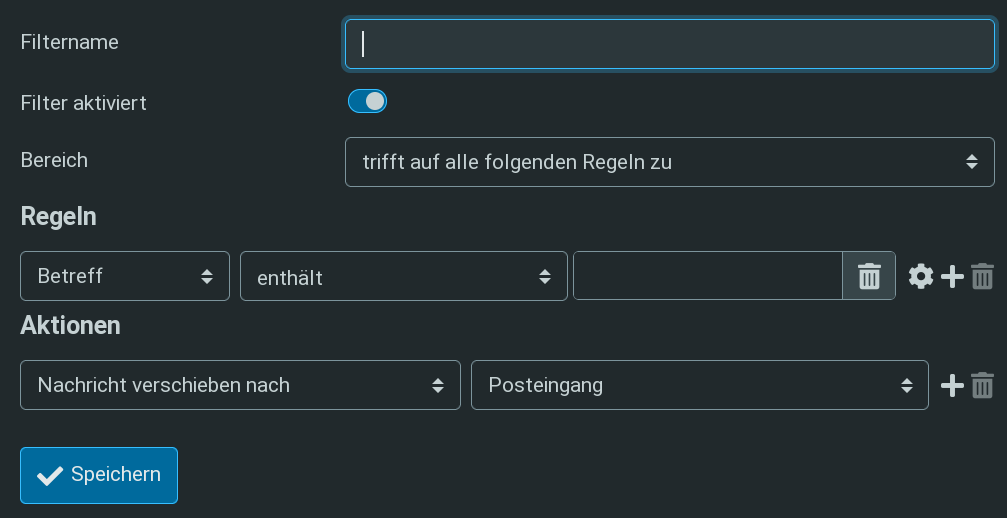
Task: Click trash icon inside the rule value field
Action: (869, 276)
